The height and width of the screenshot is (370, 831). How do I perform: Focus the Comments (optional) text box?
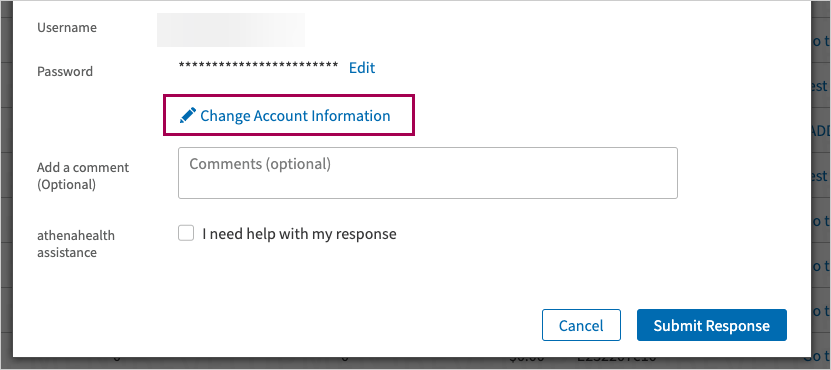[428, 173]
